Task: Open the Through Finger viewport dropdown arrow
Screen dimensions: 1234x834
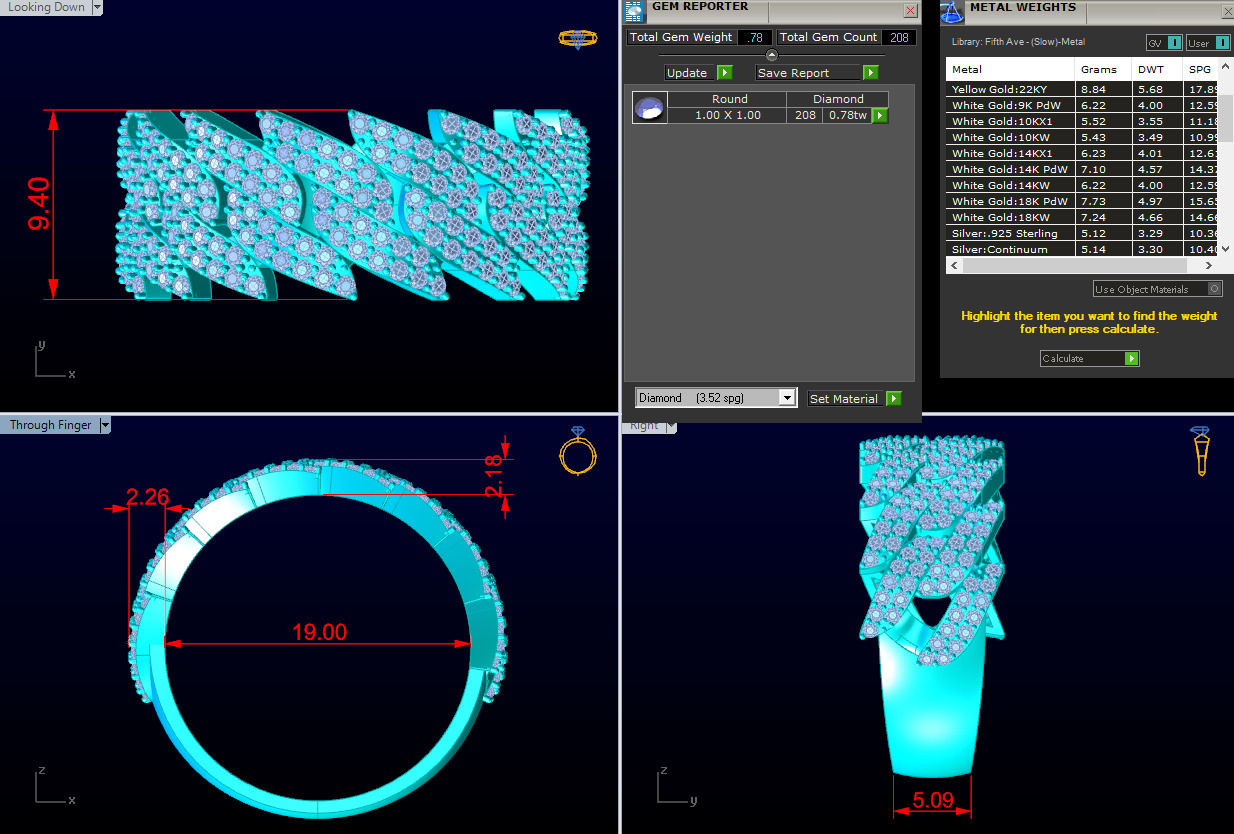Action: click(x=104, y=425)
